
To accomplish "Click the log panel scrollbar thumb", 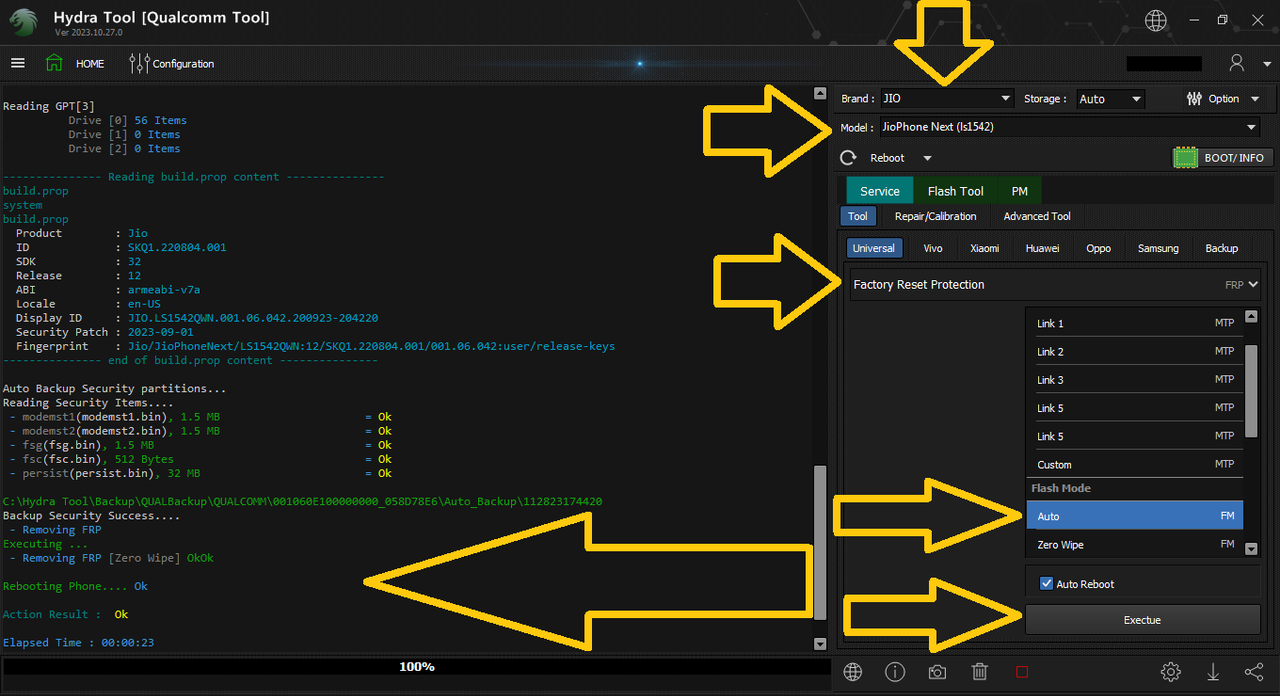I will (820, 542).
